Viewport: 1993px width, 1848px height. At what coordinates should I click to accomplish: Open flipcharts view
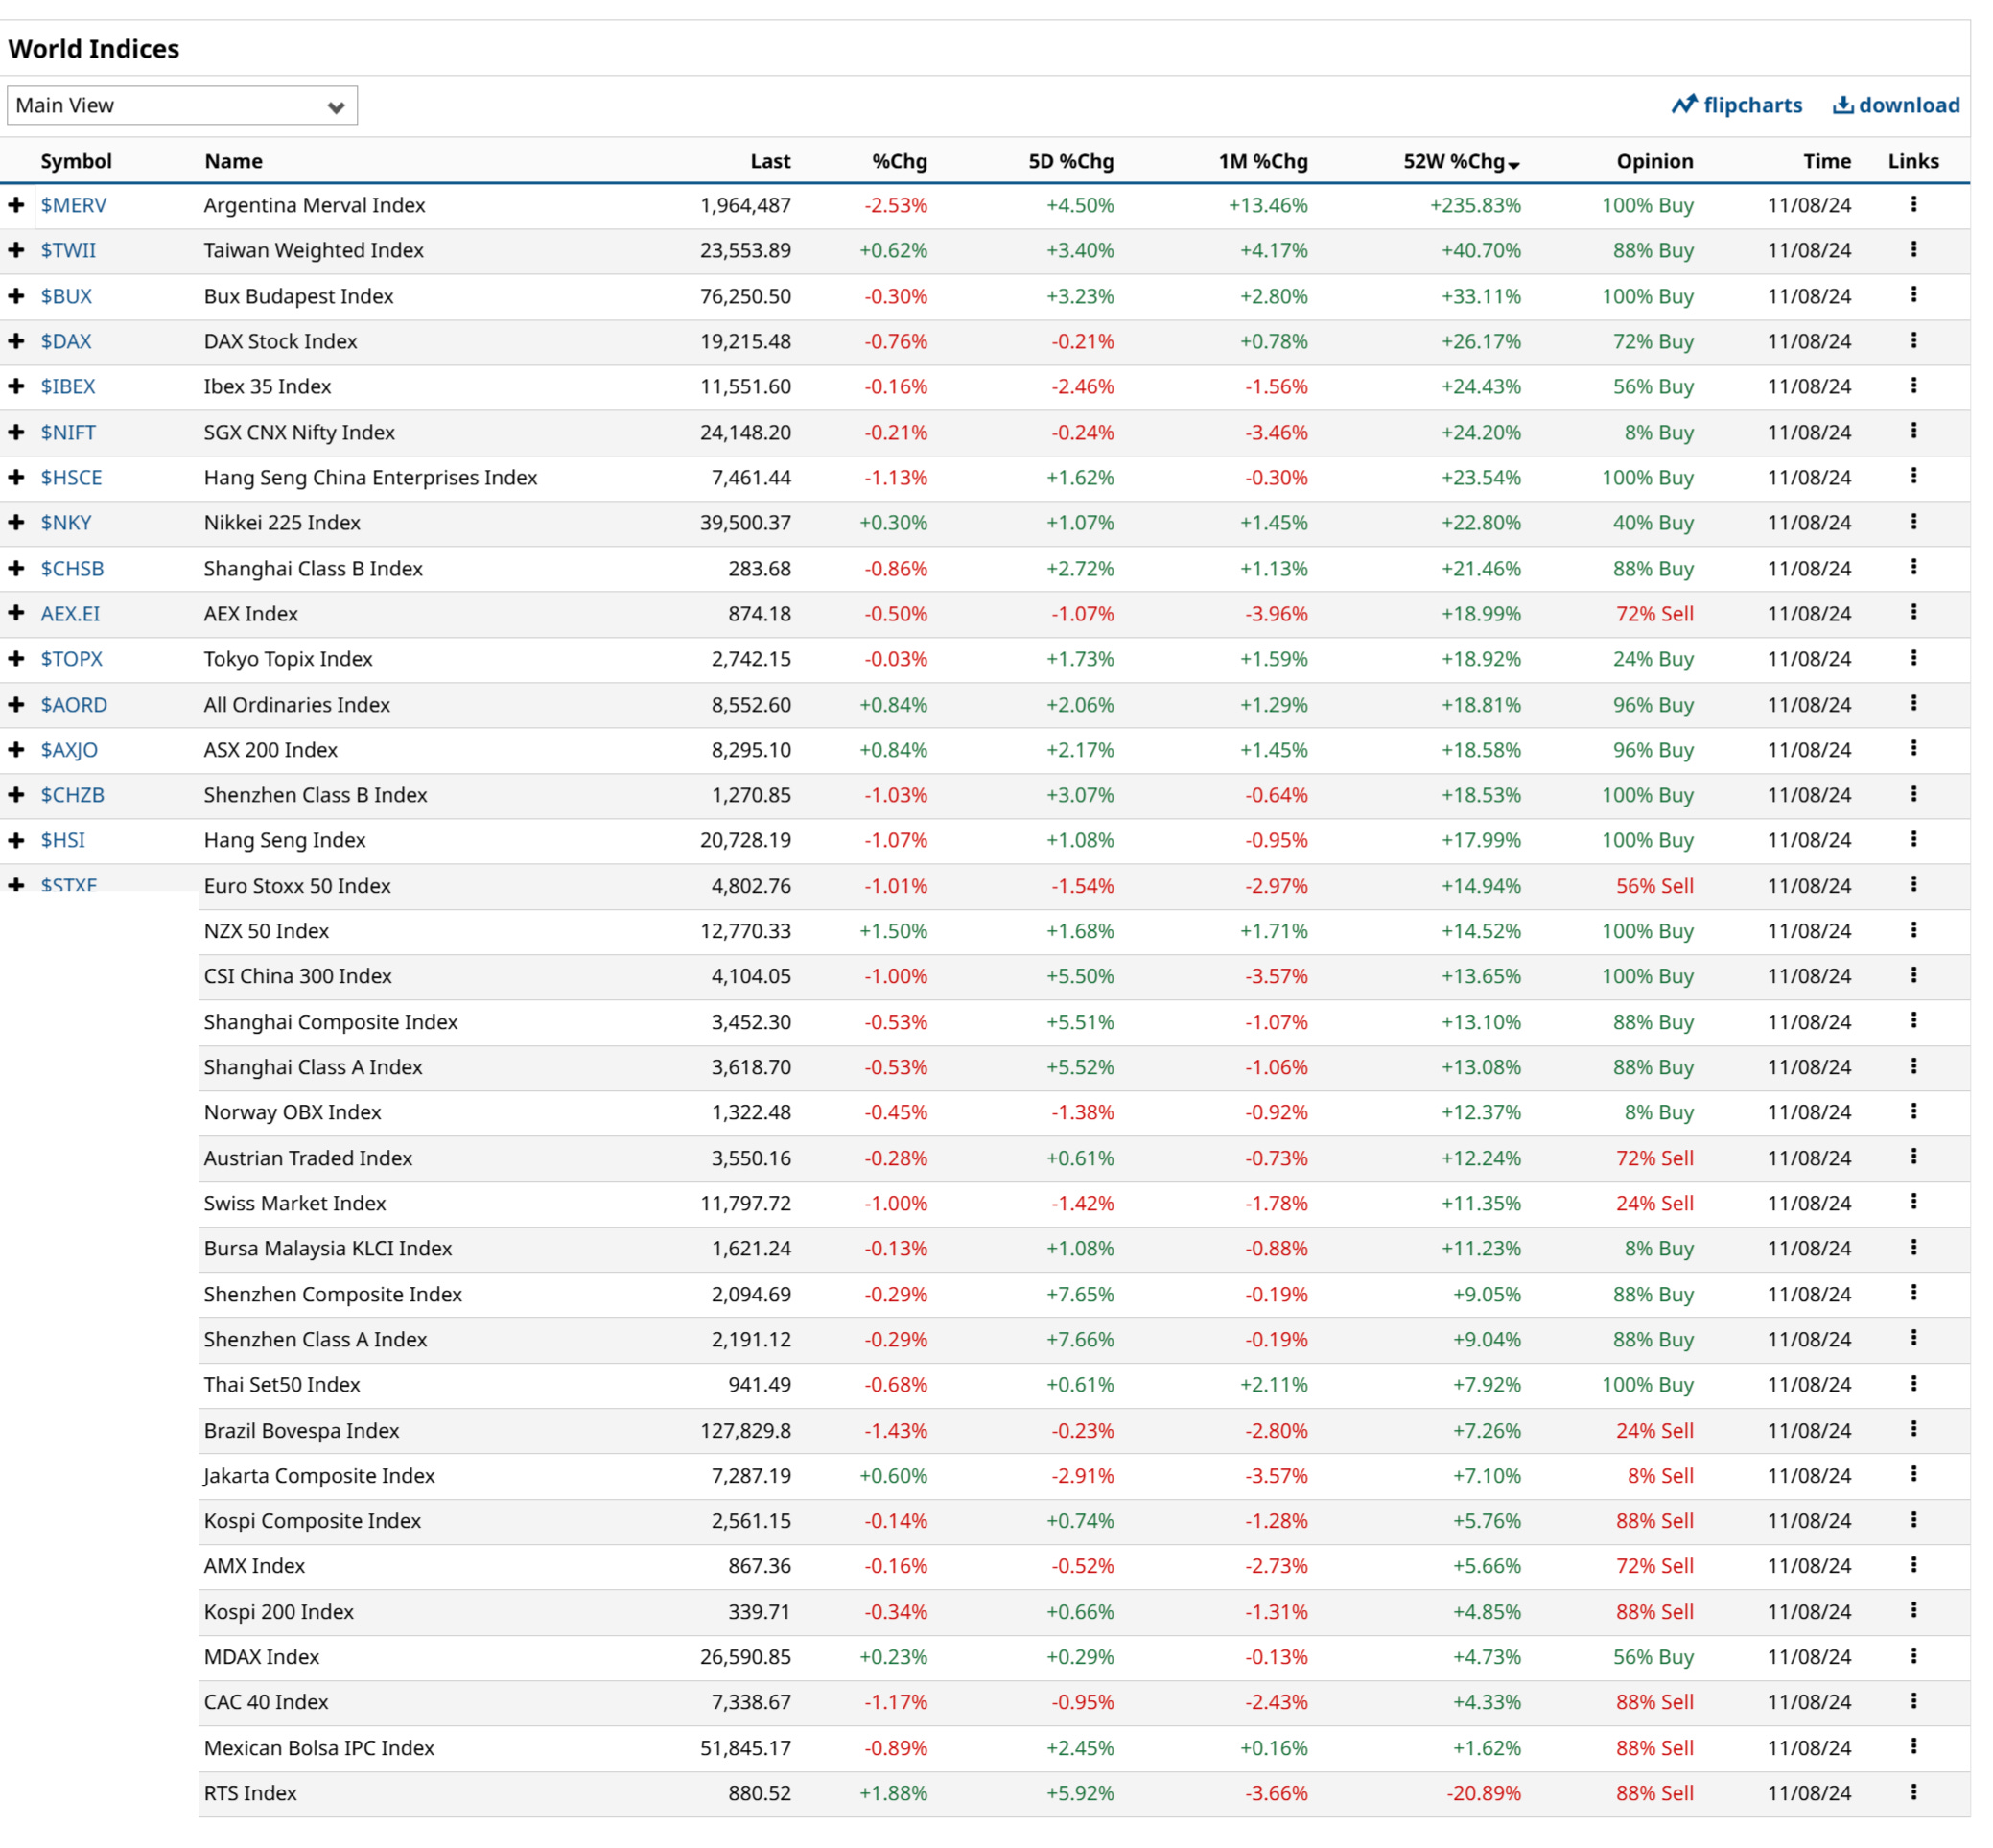1736,105
